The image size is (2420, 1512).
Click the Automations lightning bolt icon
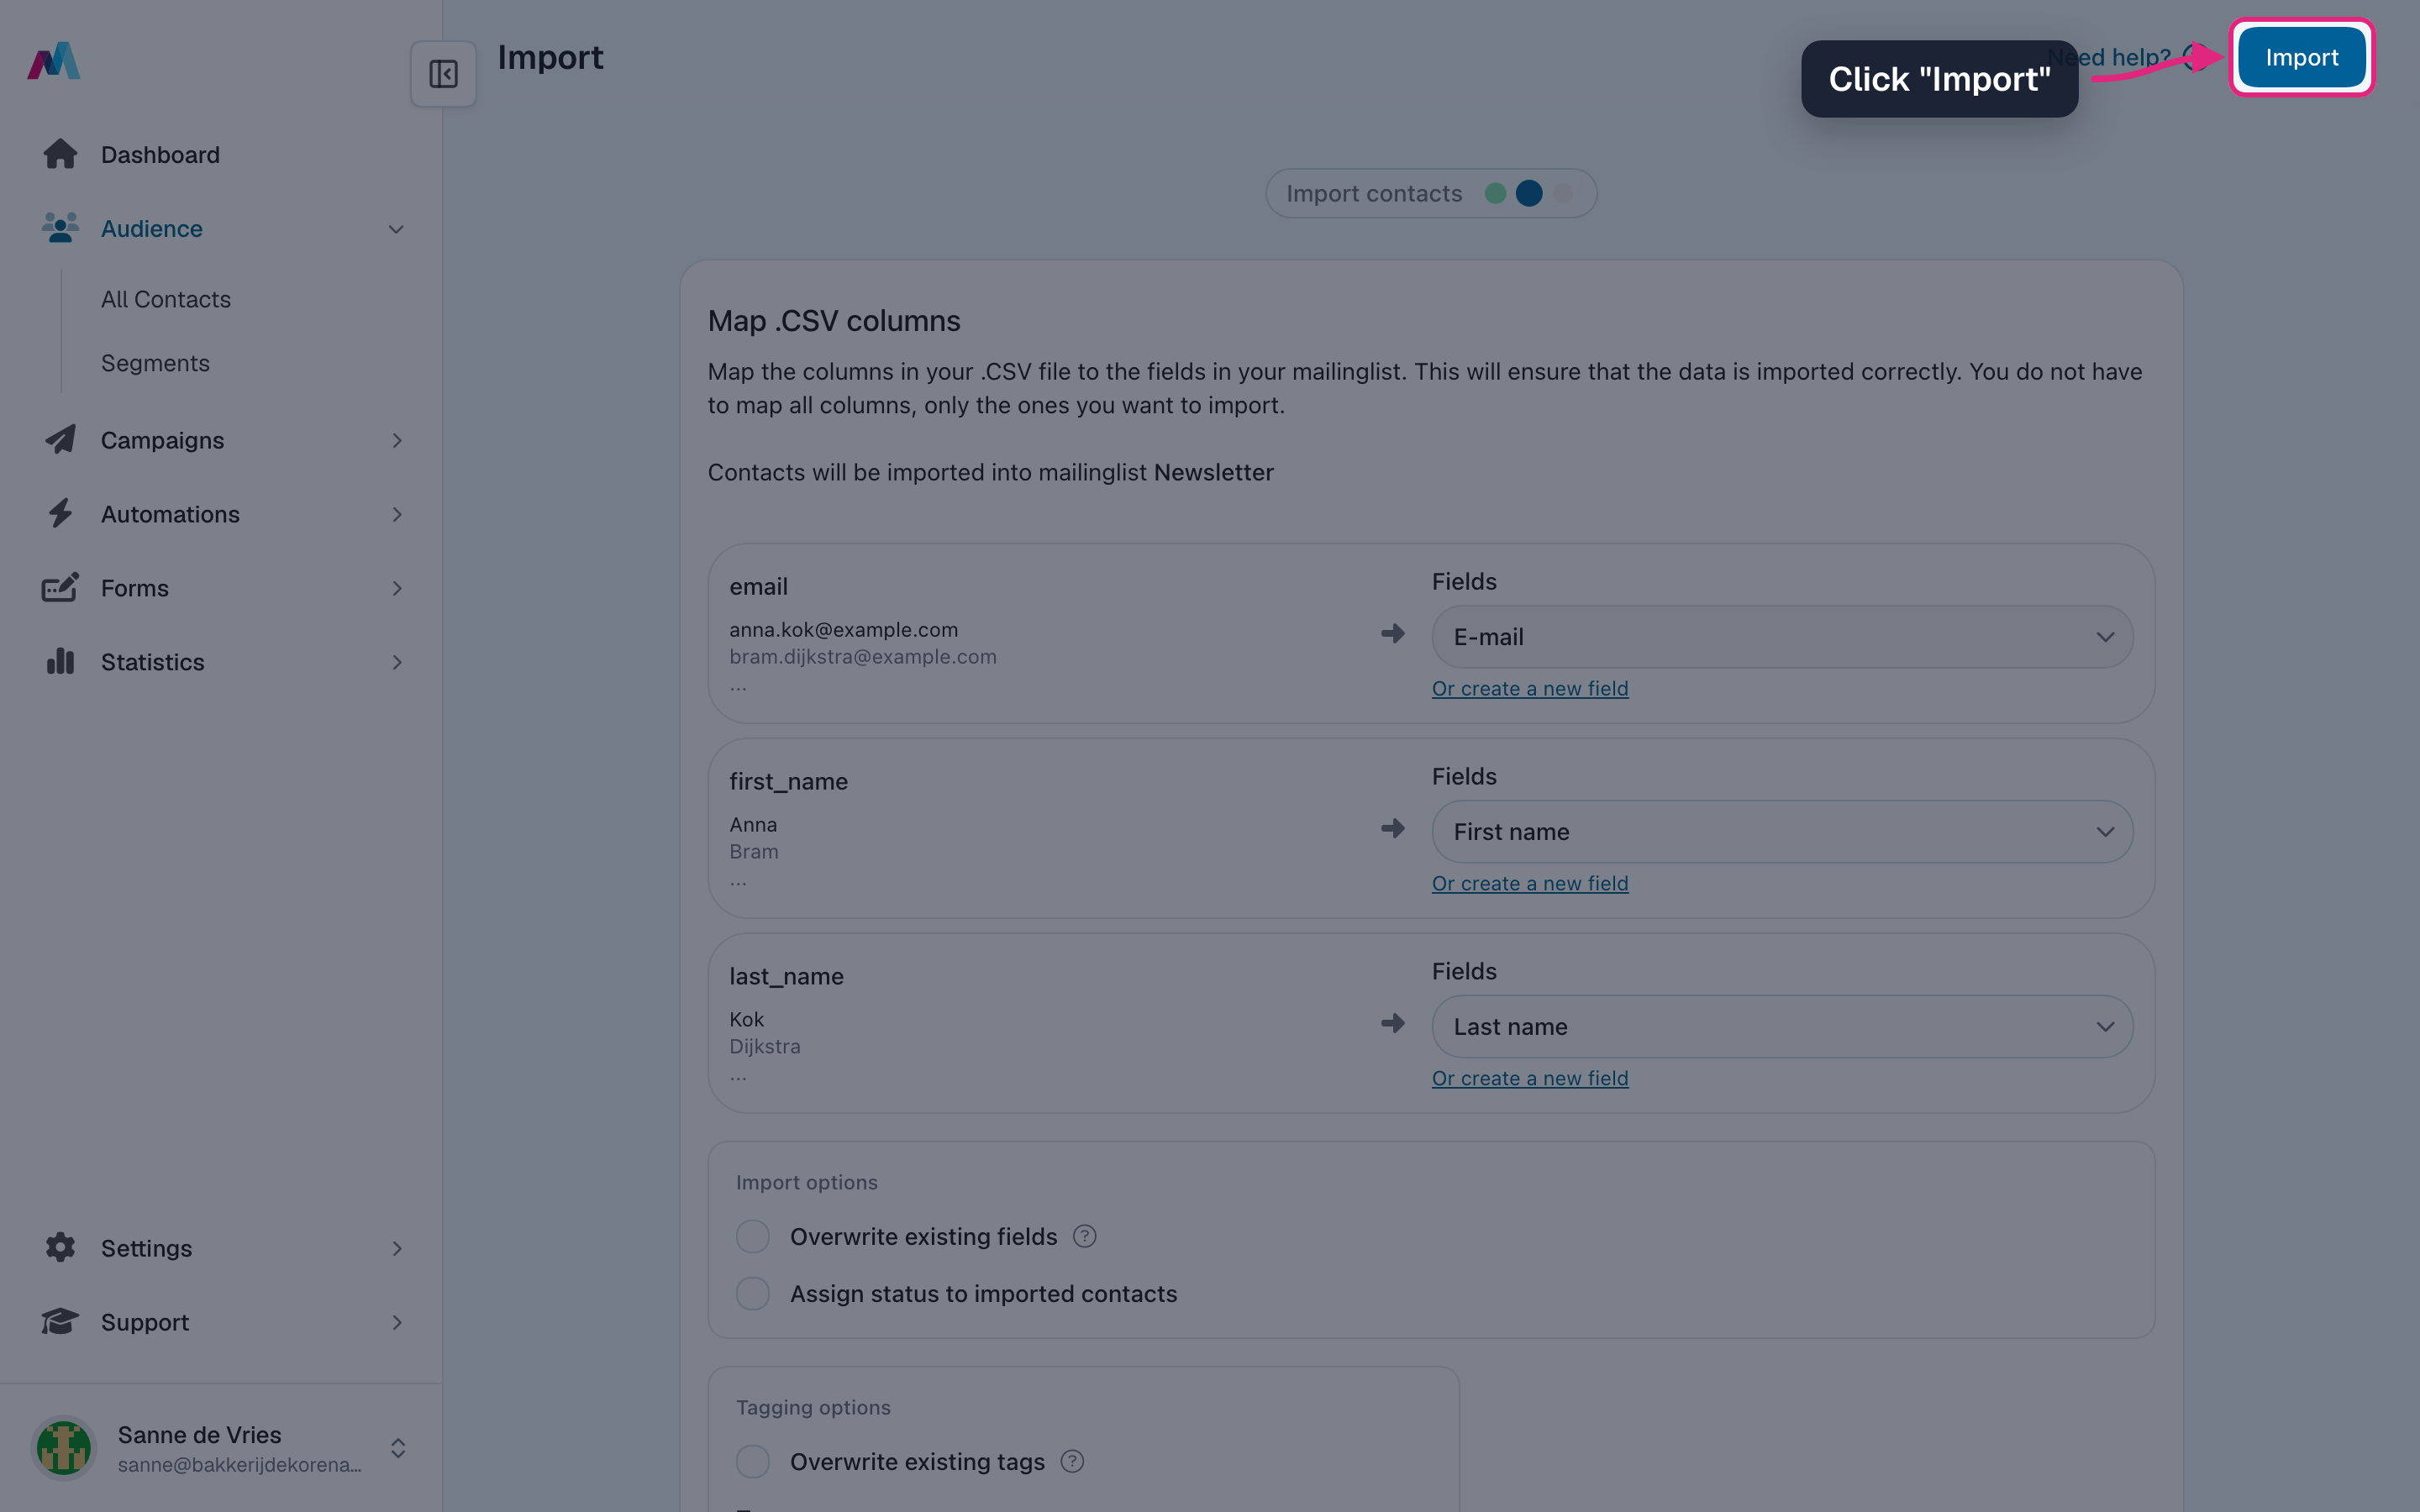60,514
